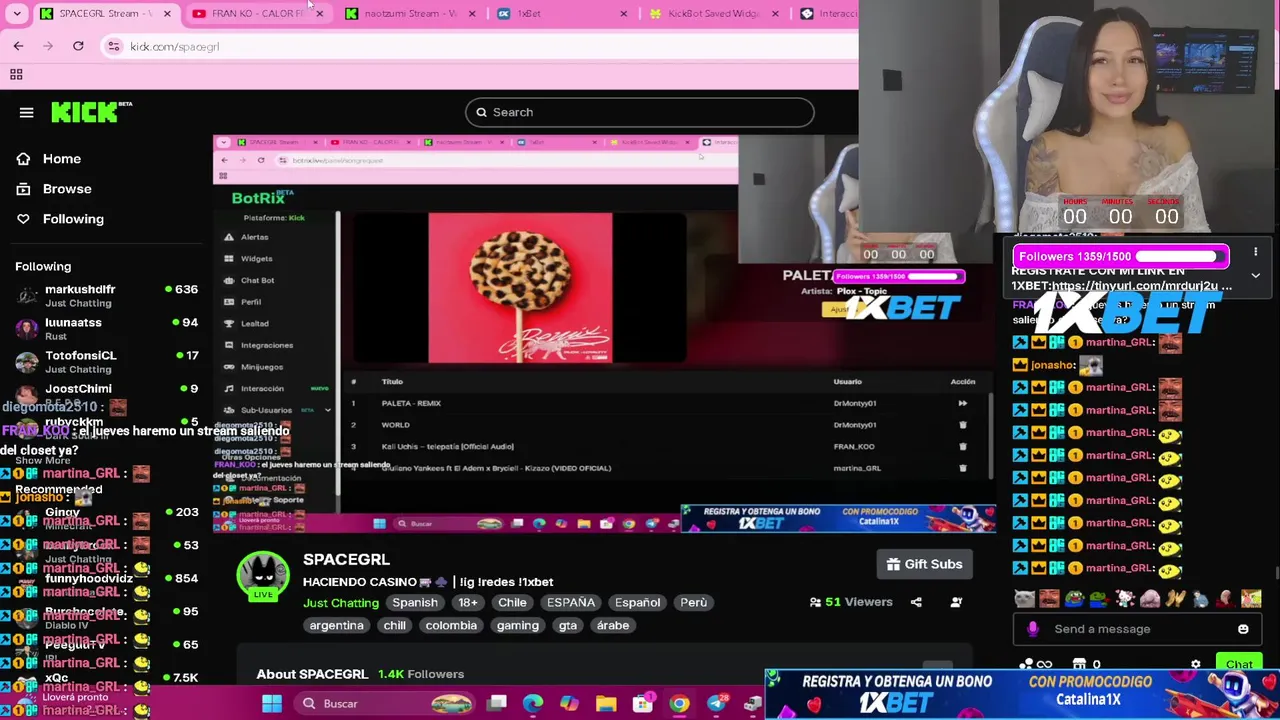Close the 1xBet tab

point(624,14)
